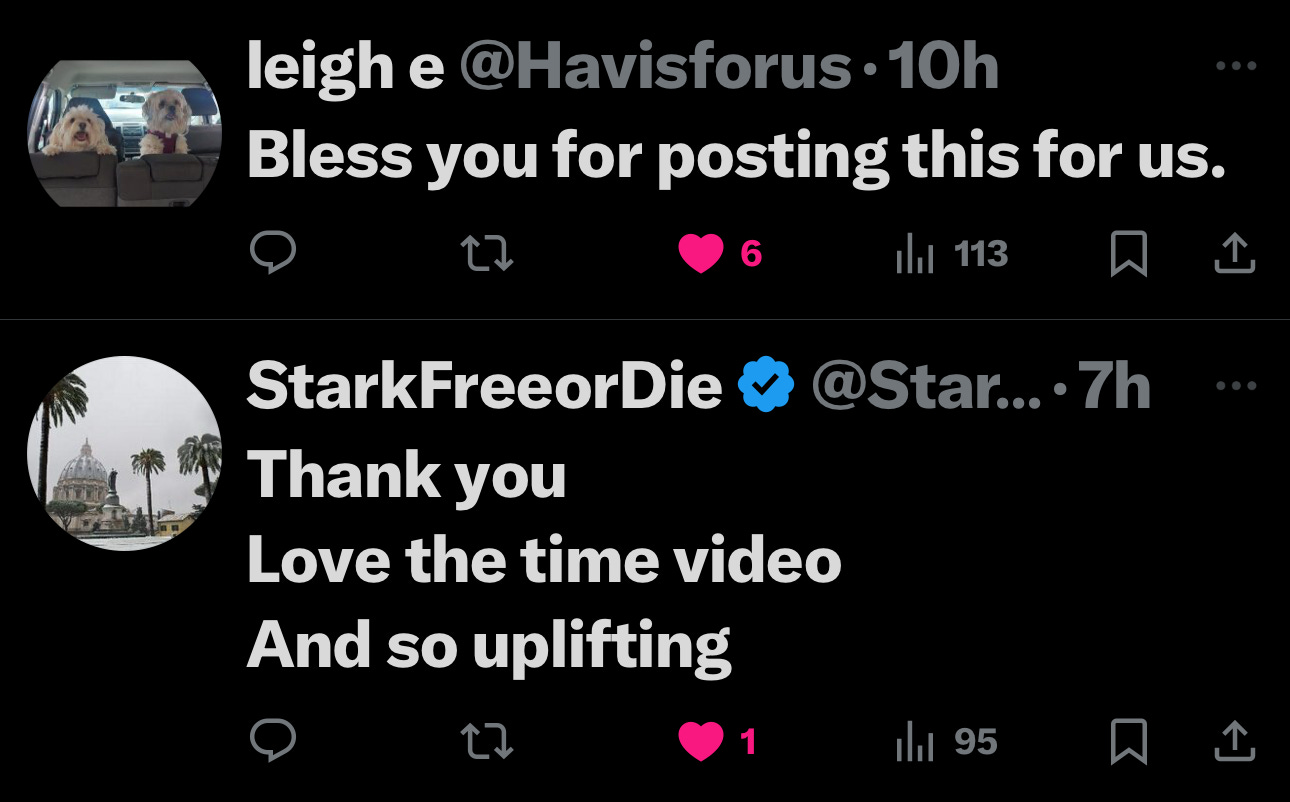Bookmark StarkFreeorDie's tweet
The height and width of the screenshot is (802, 1290).
pos(1128,742)
